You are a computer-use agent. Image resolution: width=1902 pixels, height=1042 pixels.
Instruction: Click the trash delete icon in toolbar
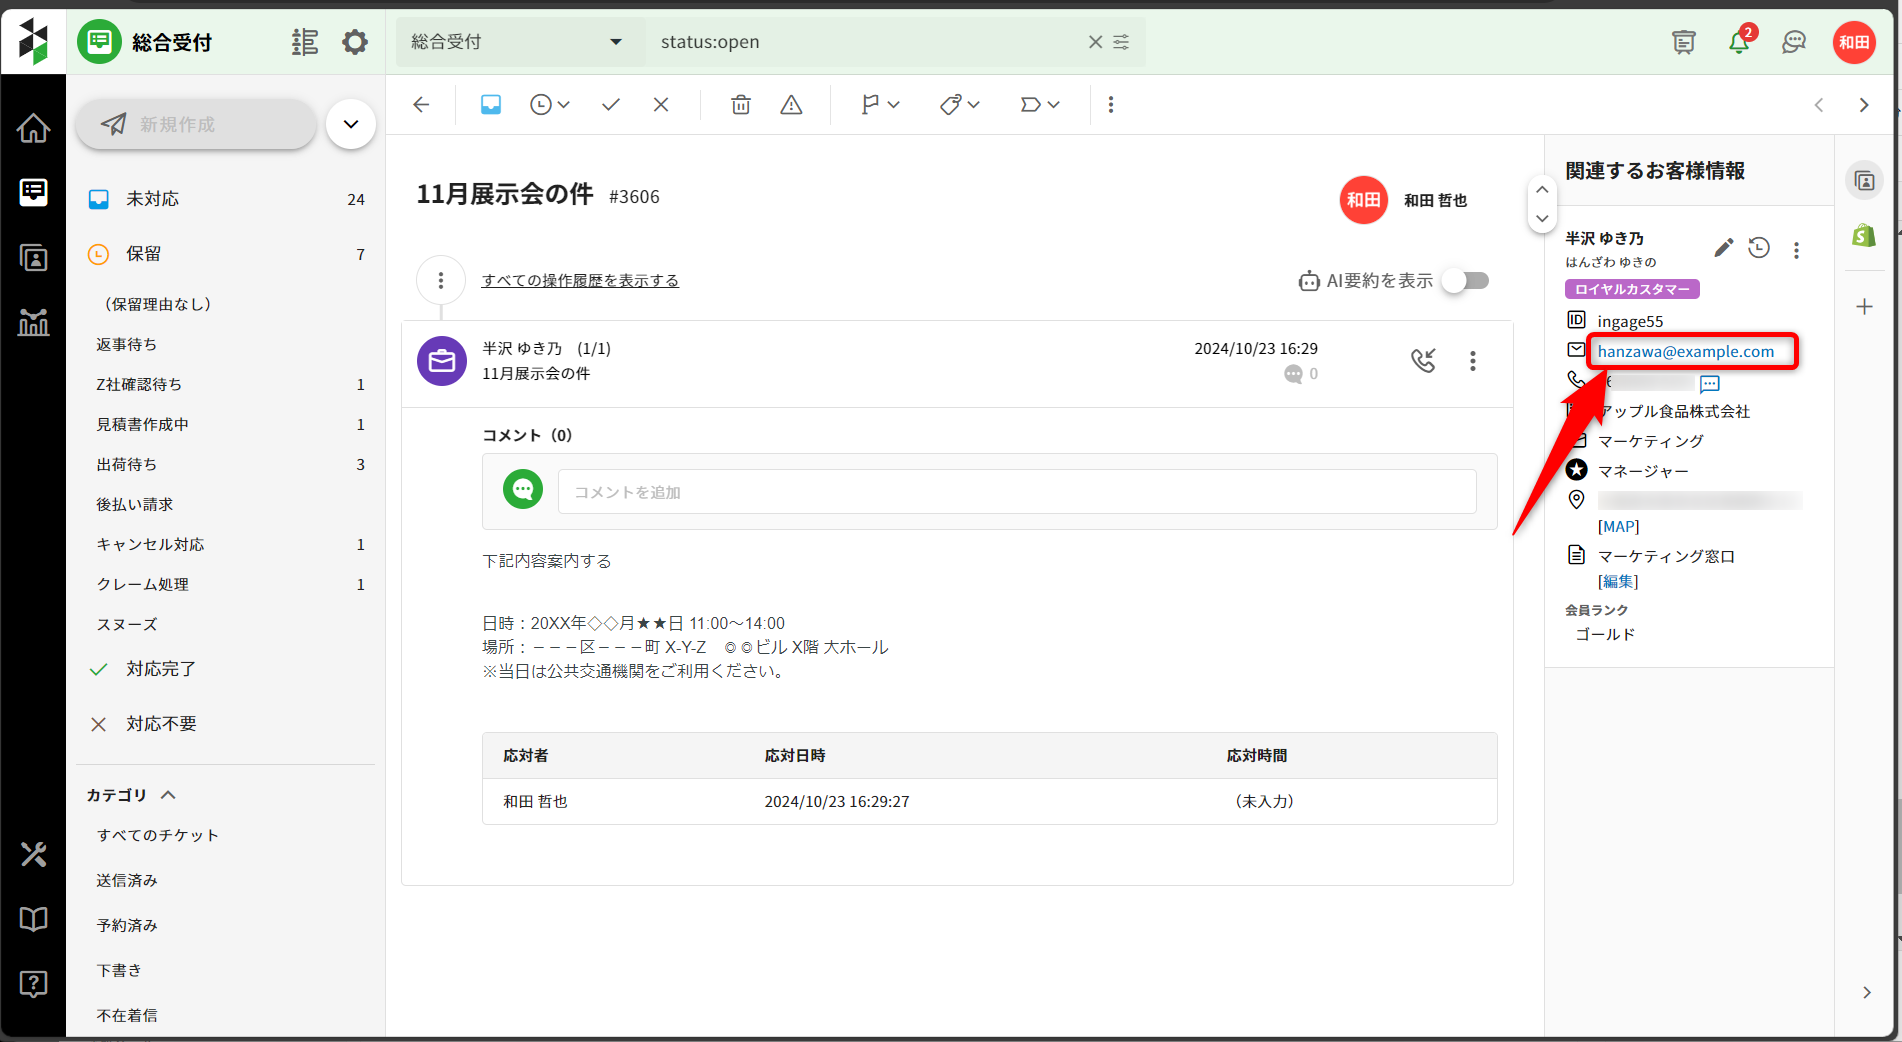tap(740, 105)
